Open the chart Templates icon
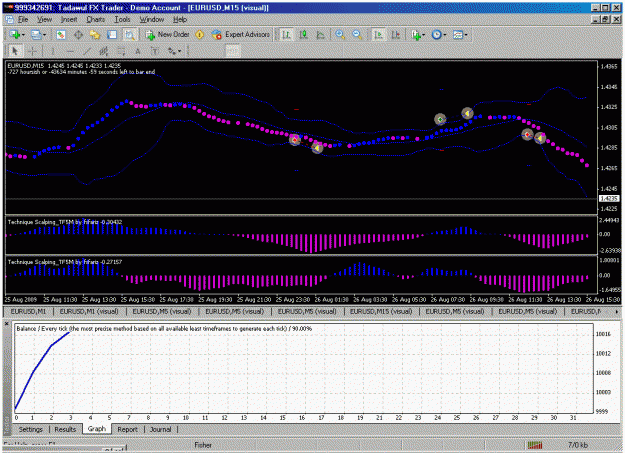Viewport: 625px width, 453px height. [x=458, y=35]
